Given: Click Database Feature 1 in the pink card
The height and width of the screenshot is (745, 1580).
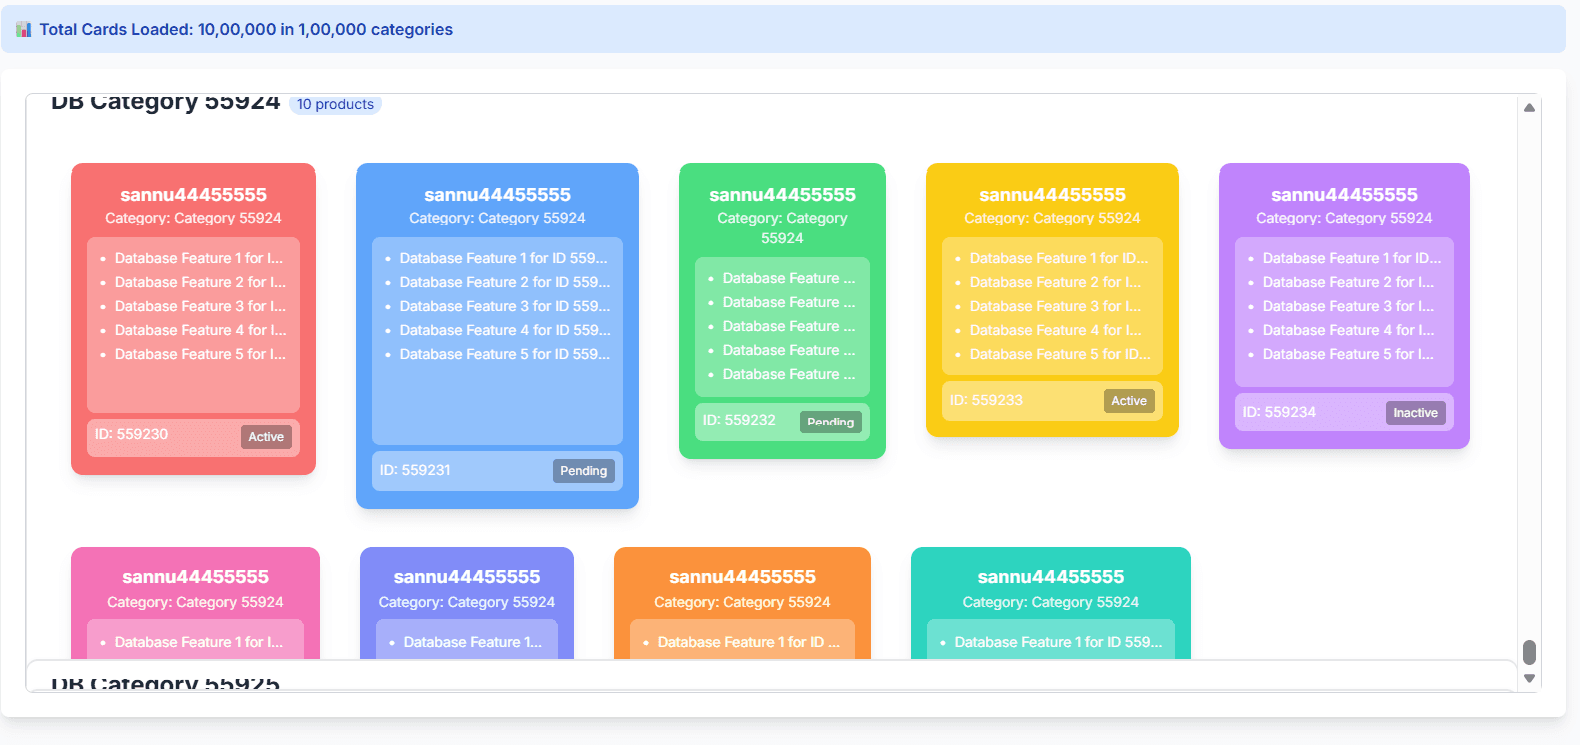Looking at the screenshot, I should pos(199,642).
